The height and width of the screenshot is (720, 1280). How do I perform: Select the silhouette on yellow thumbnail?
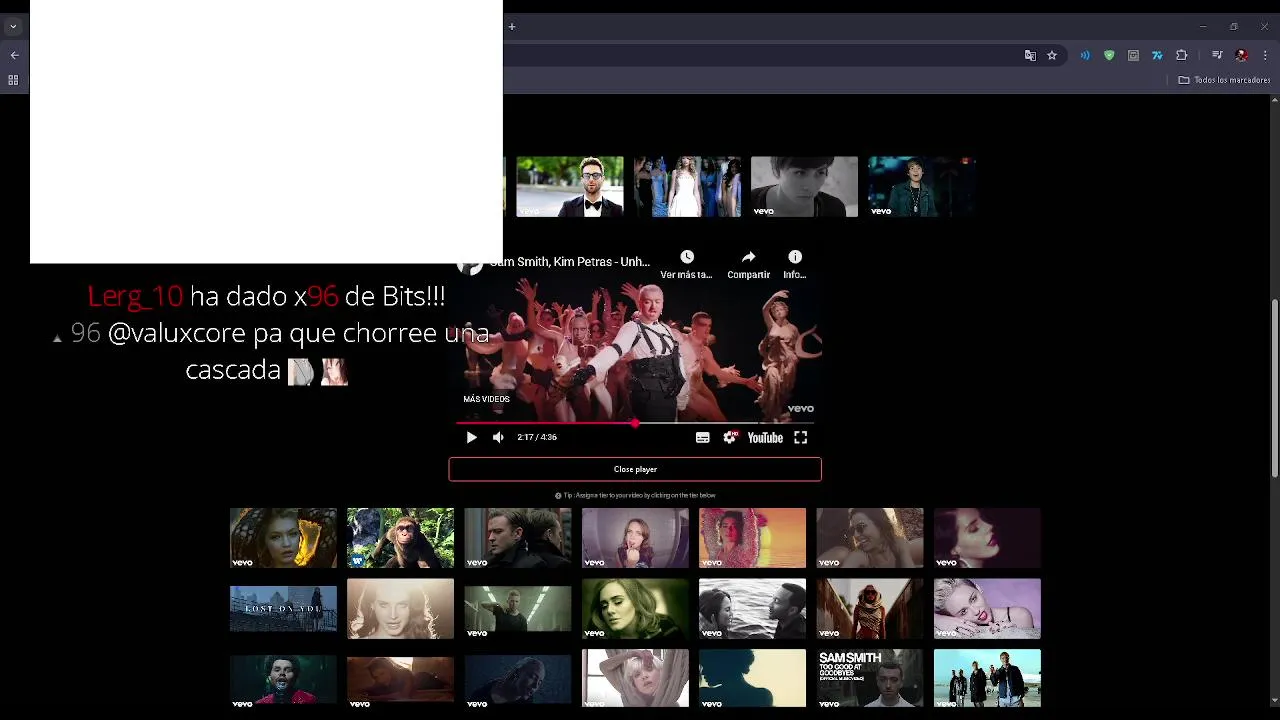pos(752,679)
